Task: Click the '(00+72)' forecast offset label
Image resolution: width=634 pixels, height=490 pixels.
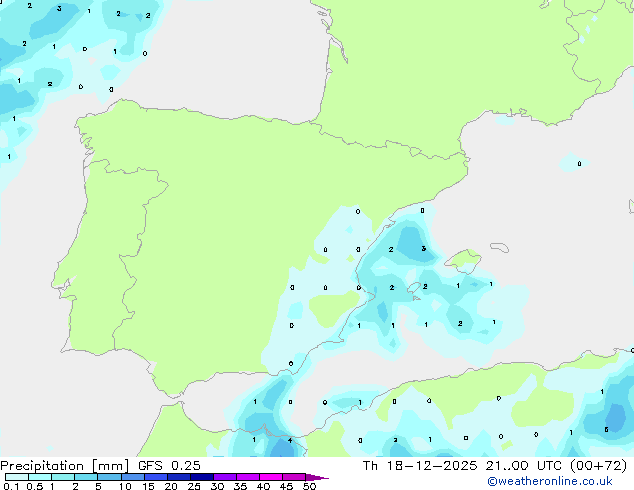Action: tap(598, 465)
